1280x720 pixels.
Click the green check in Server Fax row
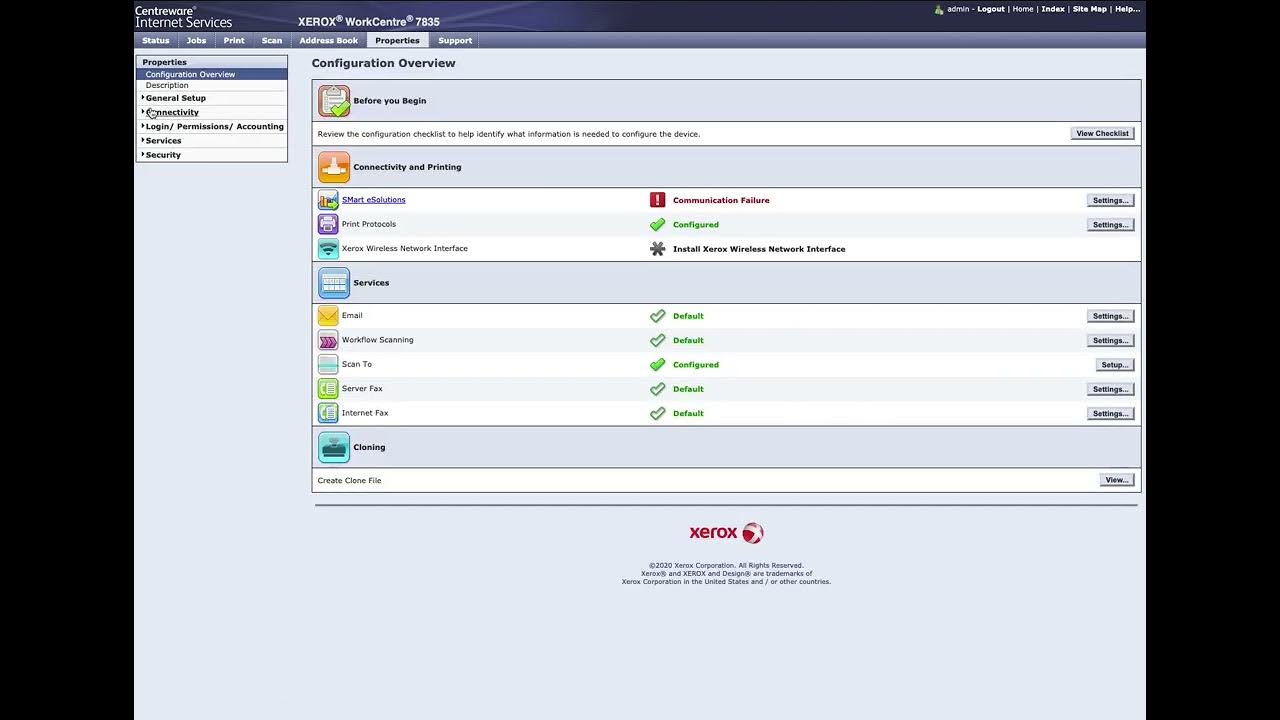pyautogui.click(x=657, y=389)
